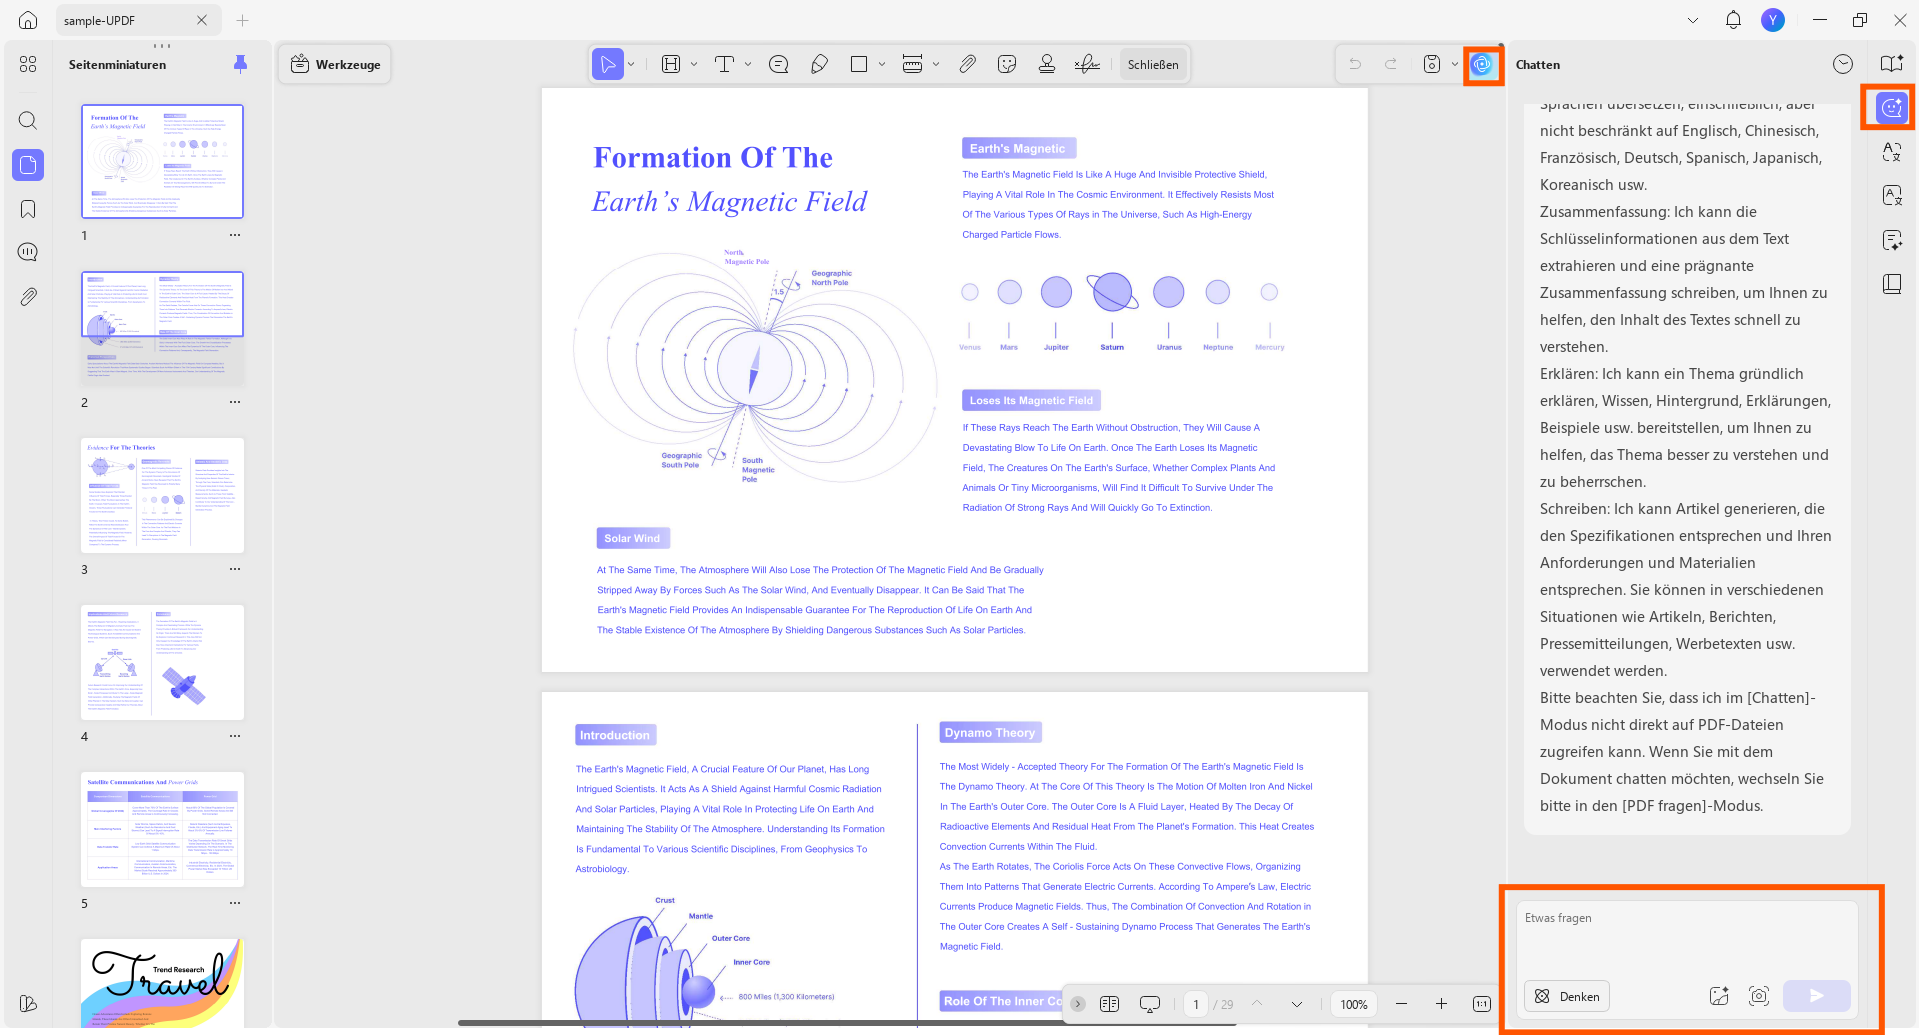The height and width of the screenshot is (1035, 1919).
Task: Select the Text comment tool
Action: [x=725, y=64]
